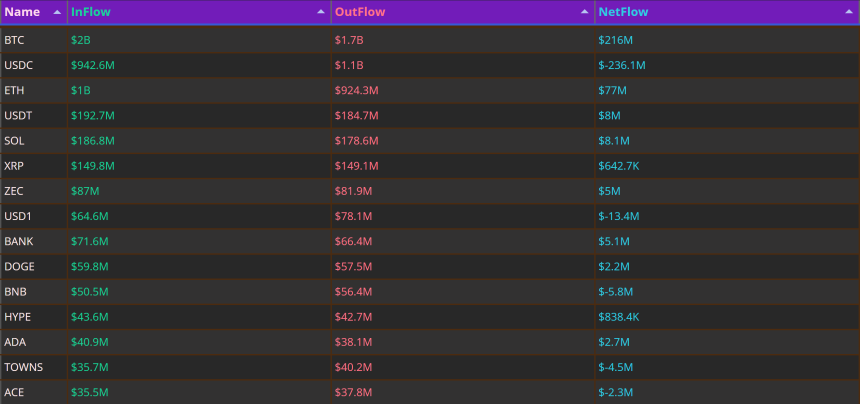Click the sort arrow beside Name header

(57, 12)
